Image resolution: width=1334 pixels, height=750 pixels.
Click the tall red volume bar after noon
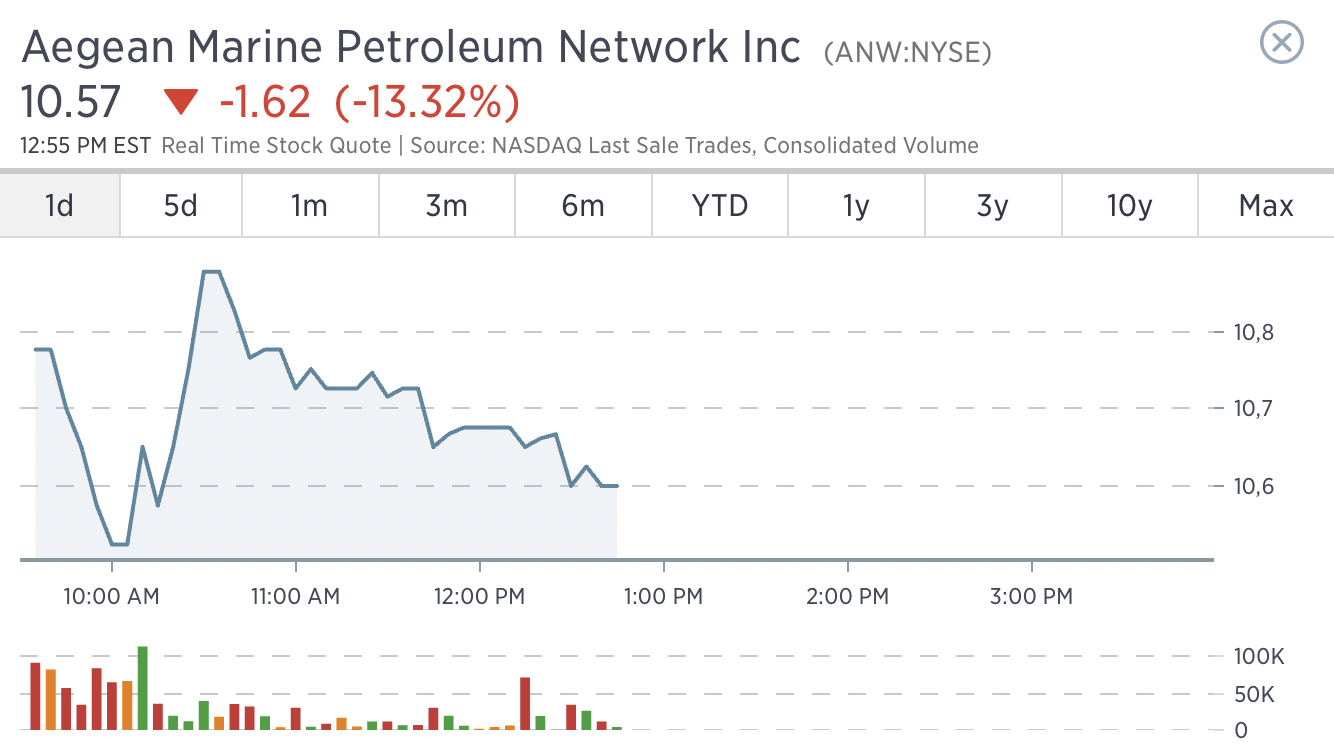pos(525,703)
